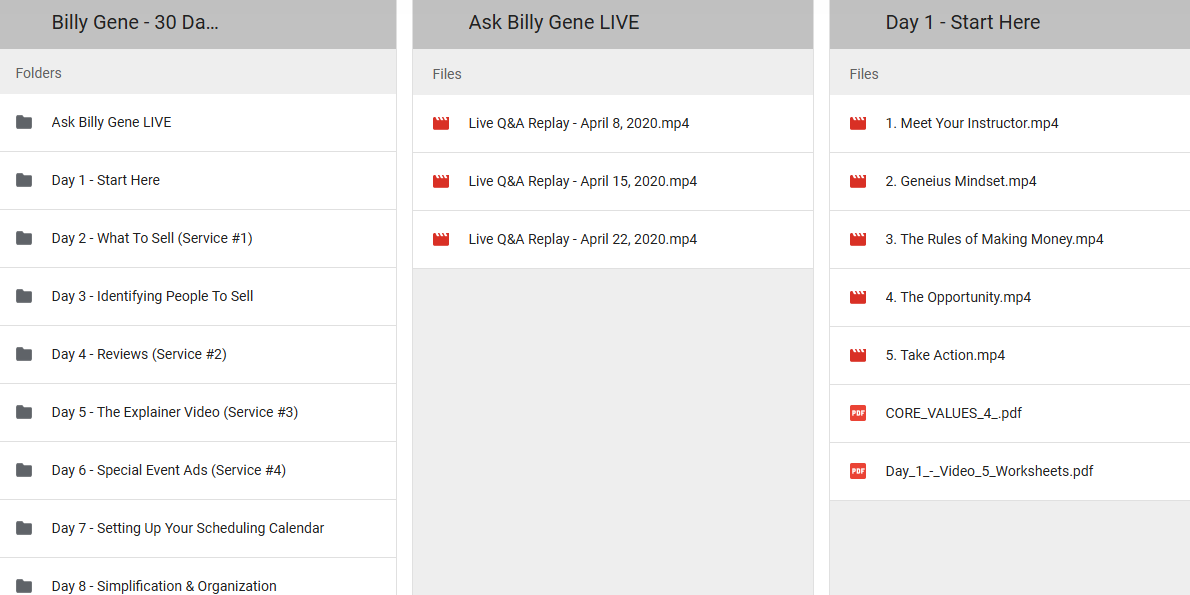Open Day 5 - The Explainer Video folder
1190x595 pixels.
(175, 412)
